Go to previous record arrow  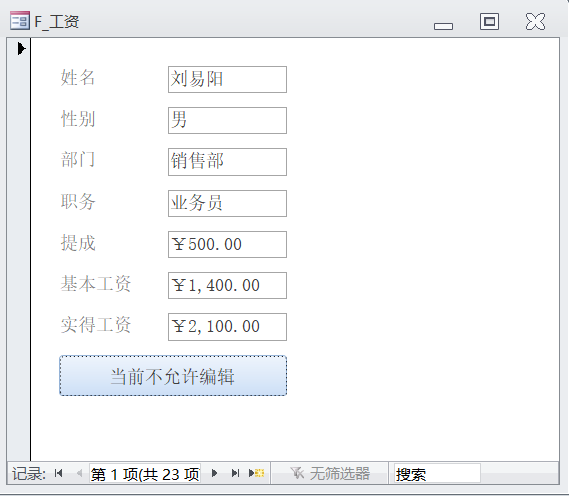(x=79, y=473)
